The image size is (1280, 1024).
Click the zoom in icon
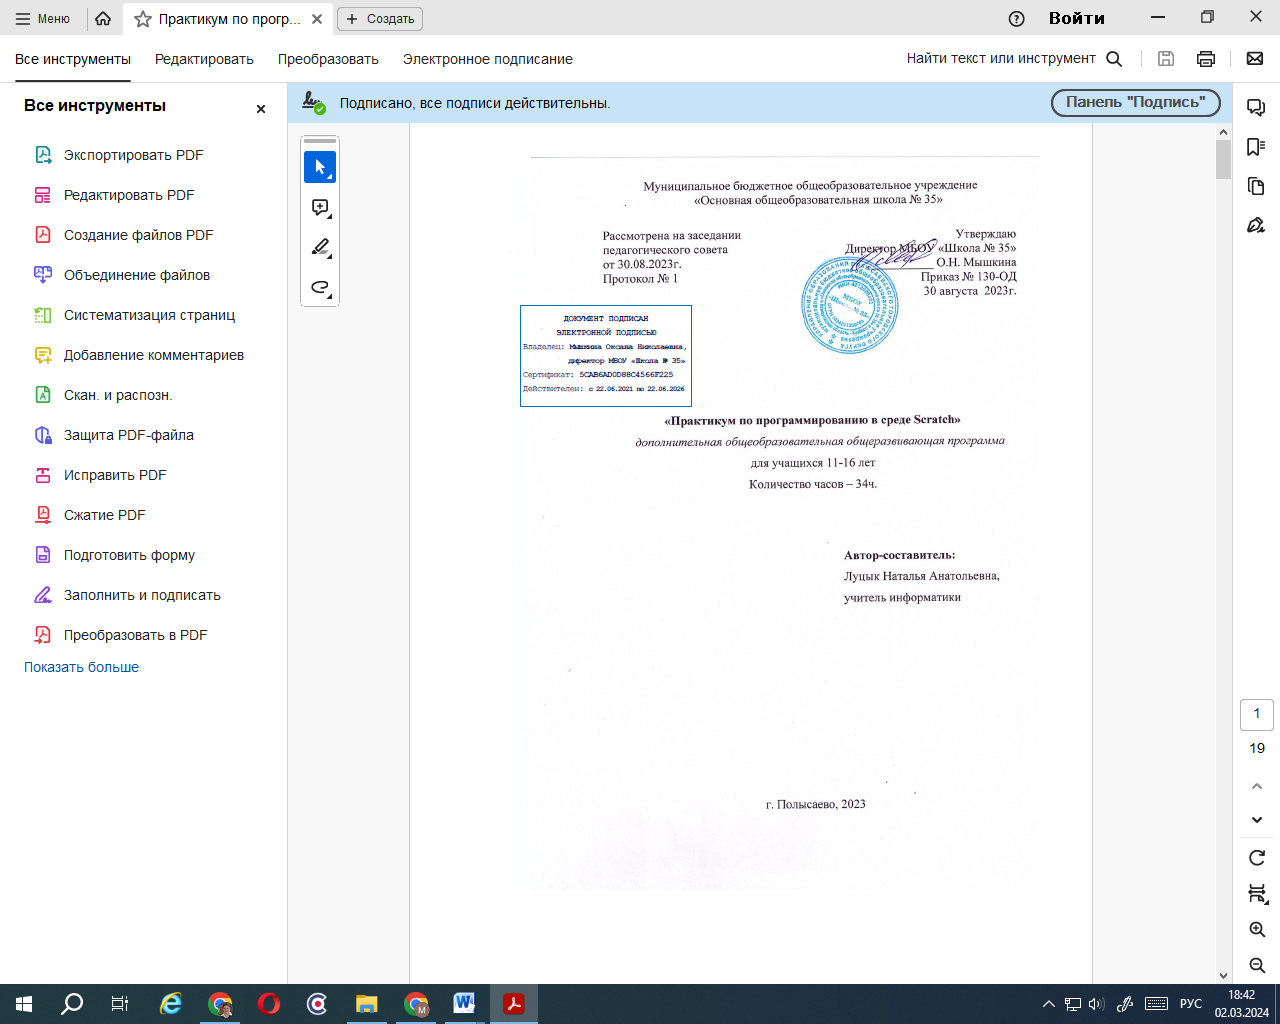tap(1257, 930)
